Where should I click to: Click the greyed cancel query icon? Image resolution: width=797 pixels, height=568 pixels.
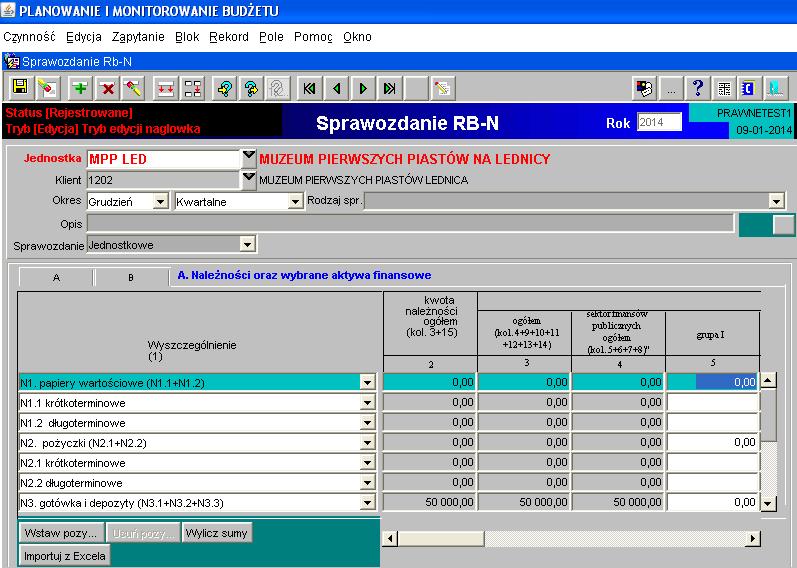coord(278,88)
